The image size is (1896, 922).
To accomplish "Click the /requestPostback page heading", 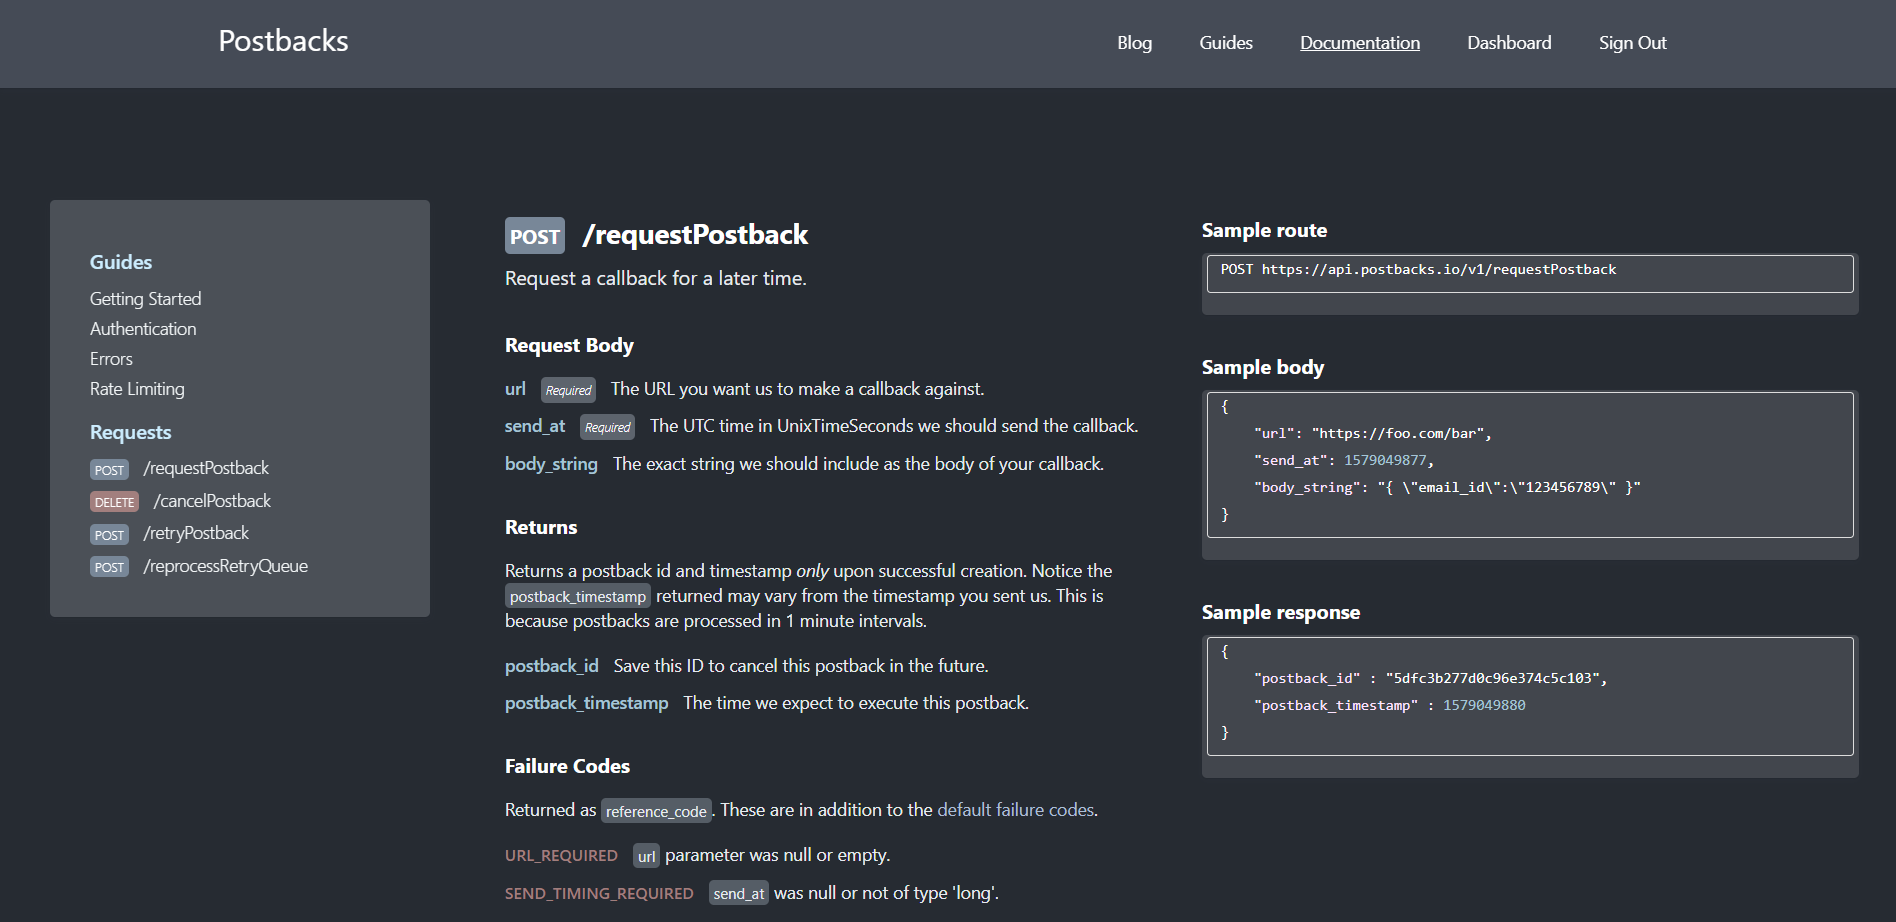I will click(x=695, y=235).
